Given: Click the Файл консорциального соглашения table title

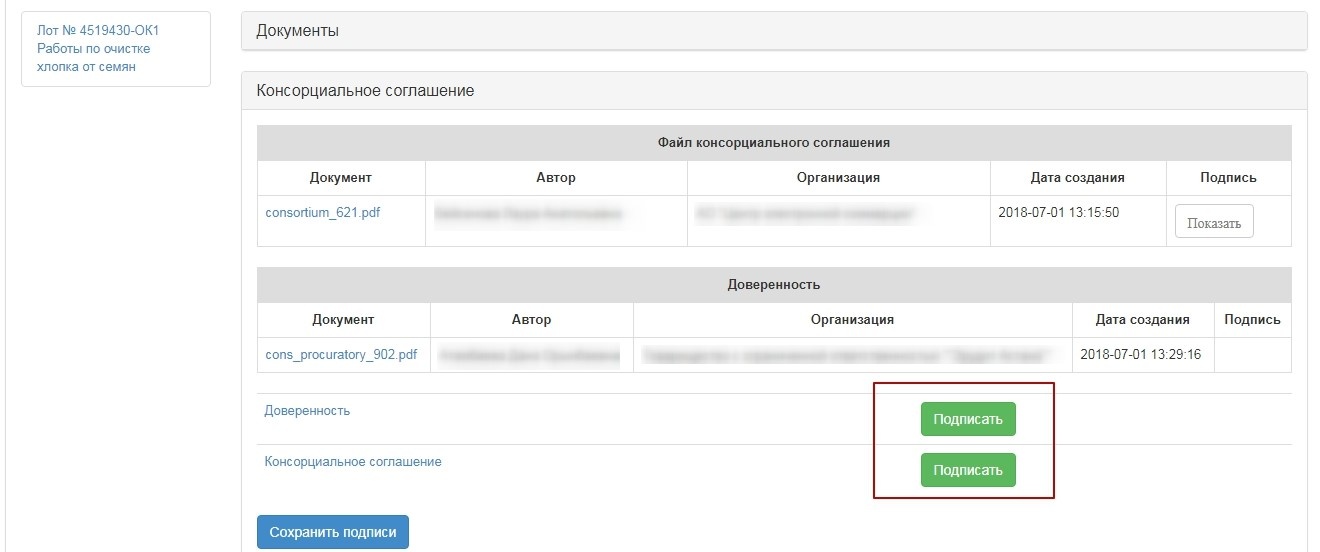Looking at the screenshot, I should (773, 143).
